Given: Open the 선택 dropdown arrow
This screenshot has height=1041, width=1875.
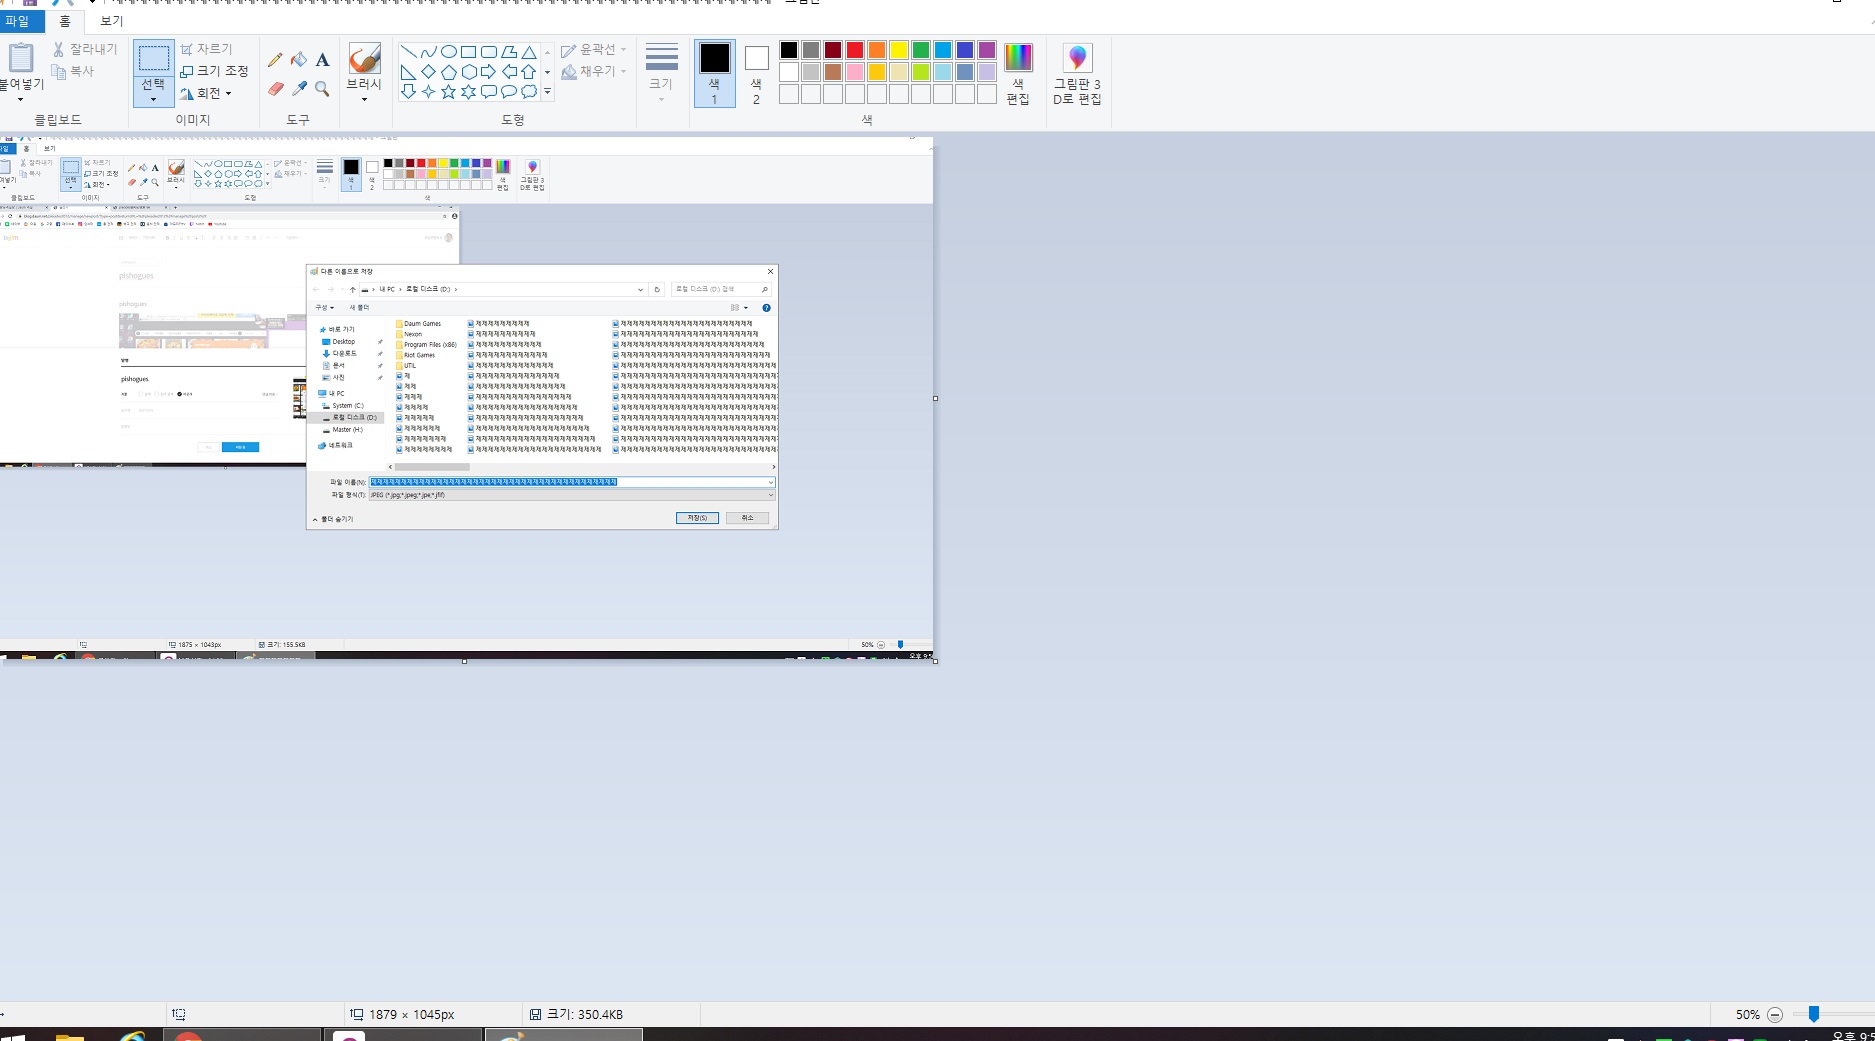Looking at the screenshot, I should pyautogui.click(x=153, y=99).
